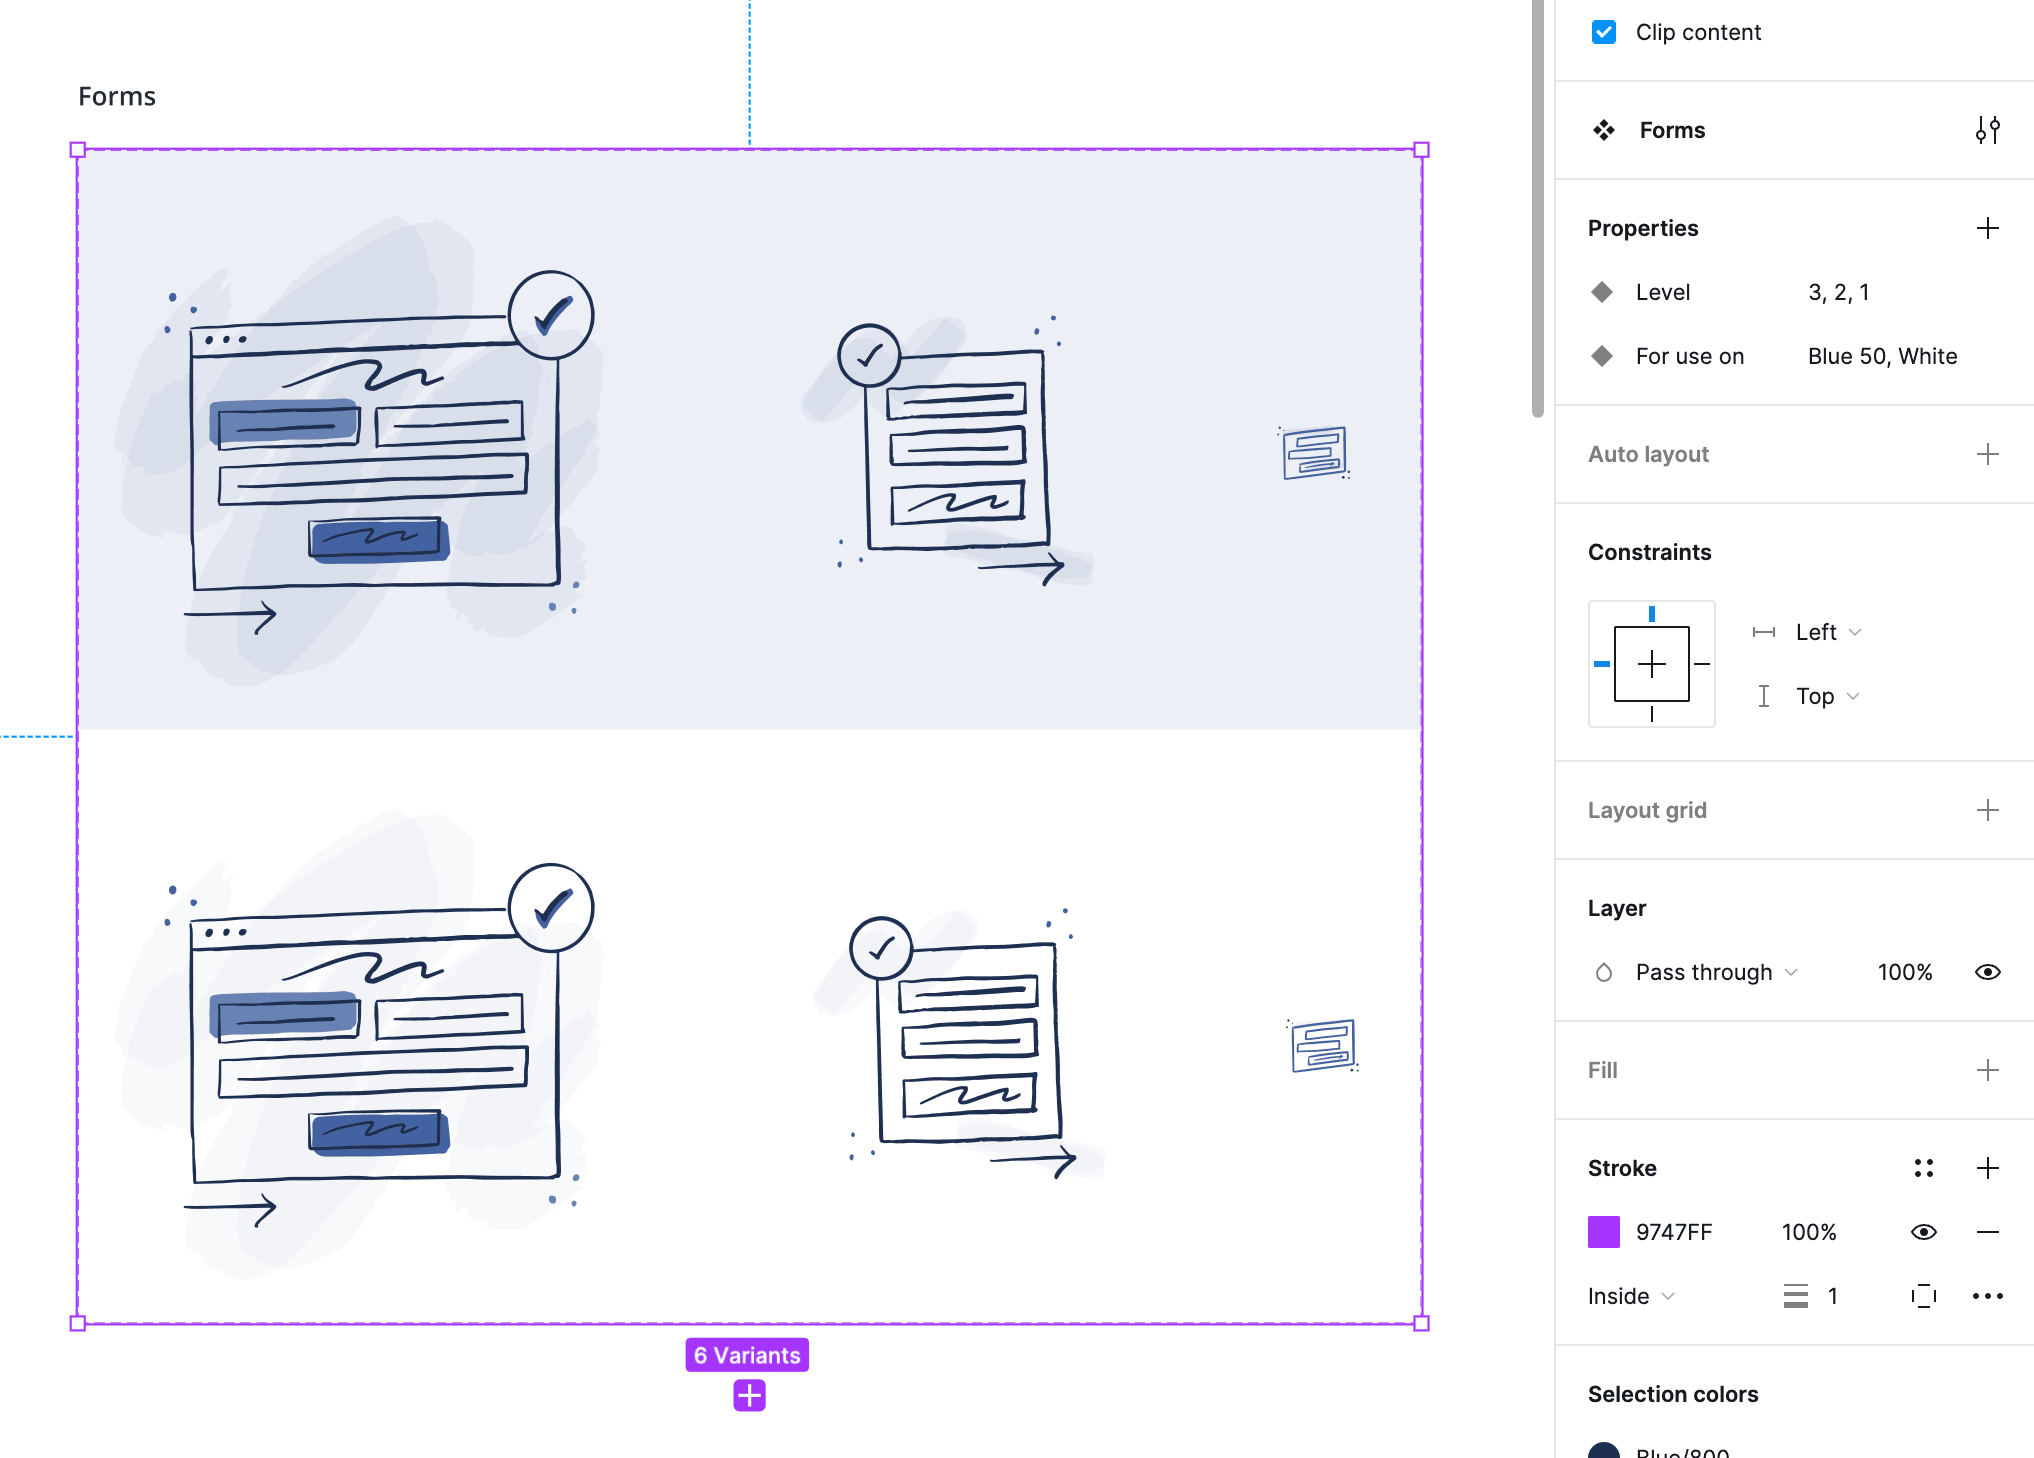2034x1458 pixels.
Task: Add auto layout with plus icon
Action: [x=1987, y=454]
